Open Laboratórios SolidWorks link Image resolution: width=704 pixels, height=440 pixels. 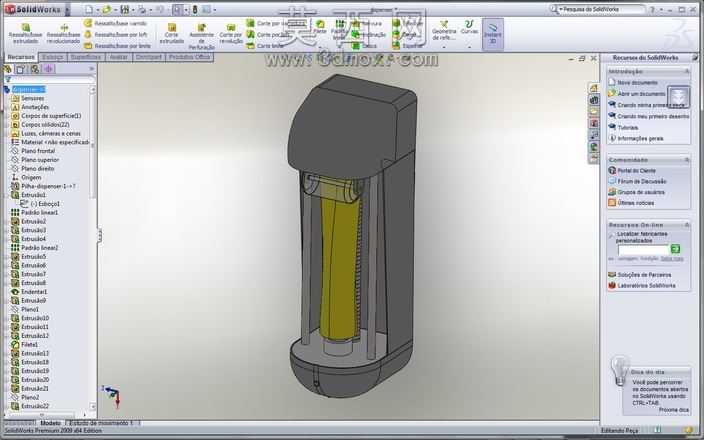(x=646, y=286)
